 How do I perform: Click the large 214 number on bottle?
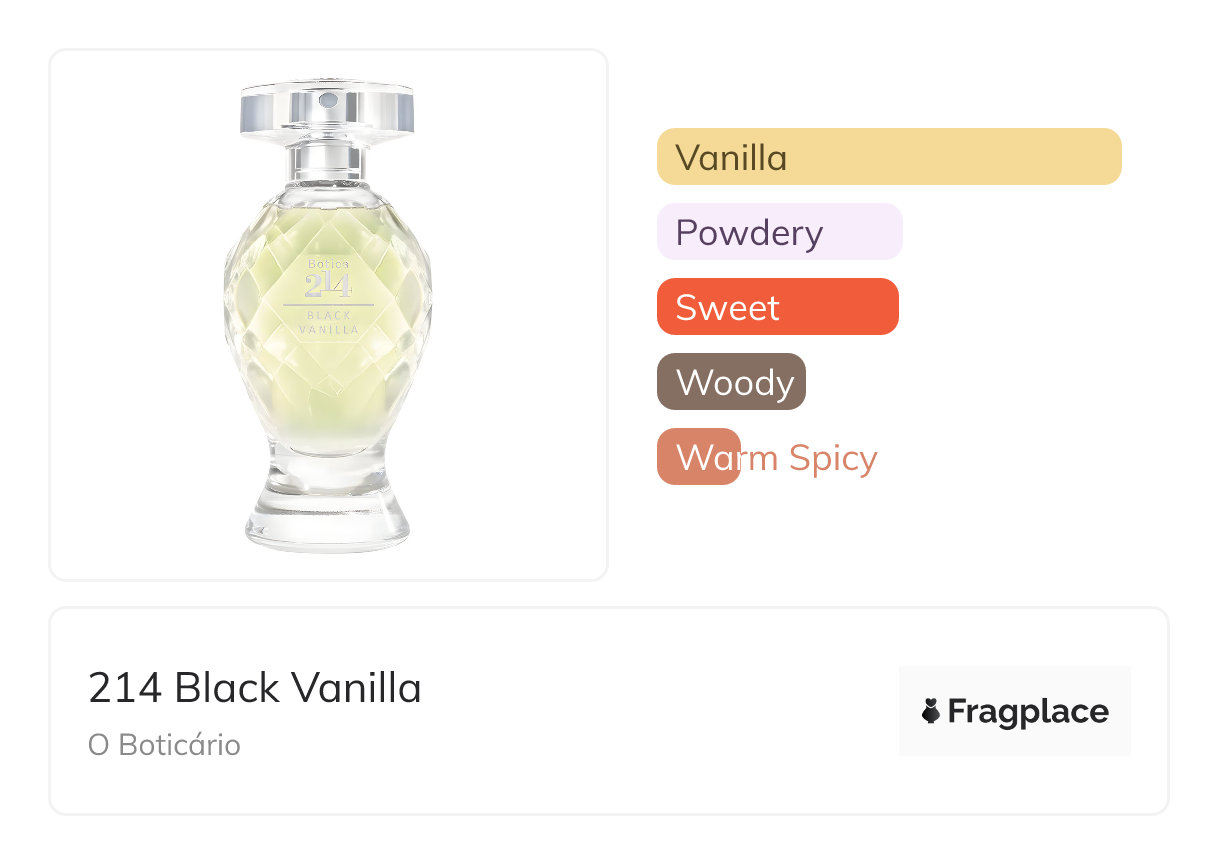[x=328, y=286]
